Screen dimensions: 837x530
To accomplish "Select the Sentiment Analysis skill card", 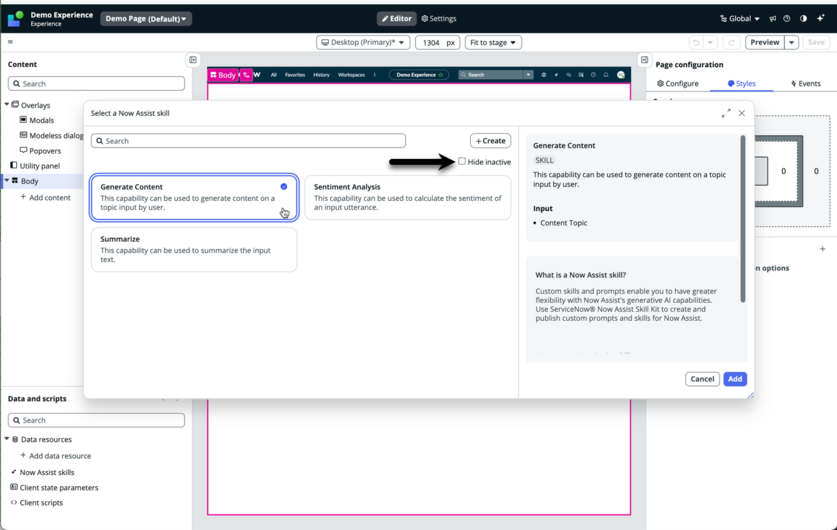I will coord(408,197).
